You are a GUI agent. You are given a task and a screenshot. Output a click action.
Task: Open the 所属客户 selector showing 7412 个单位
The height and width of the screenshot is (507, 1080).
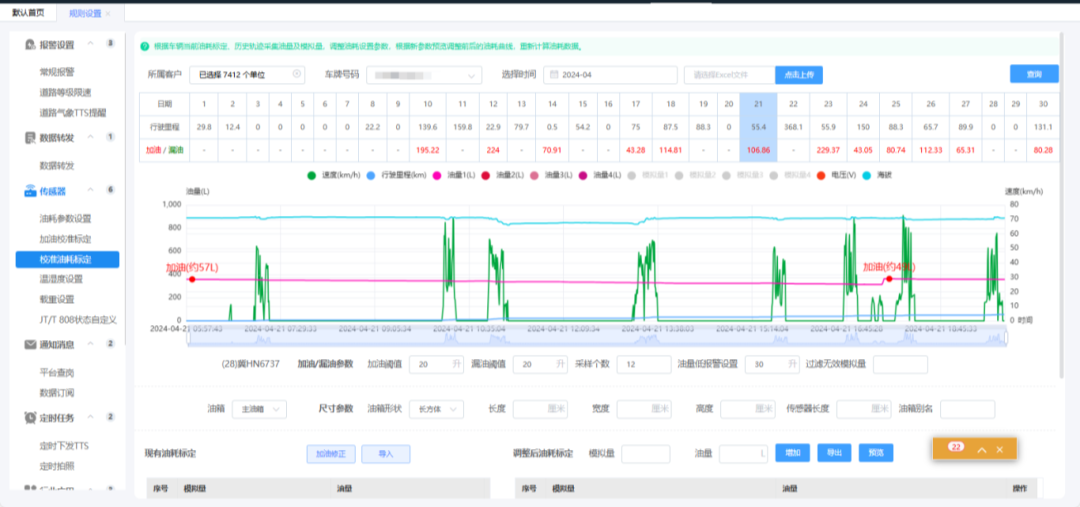[x=247, y=75]
